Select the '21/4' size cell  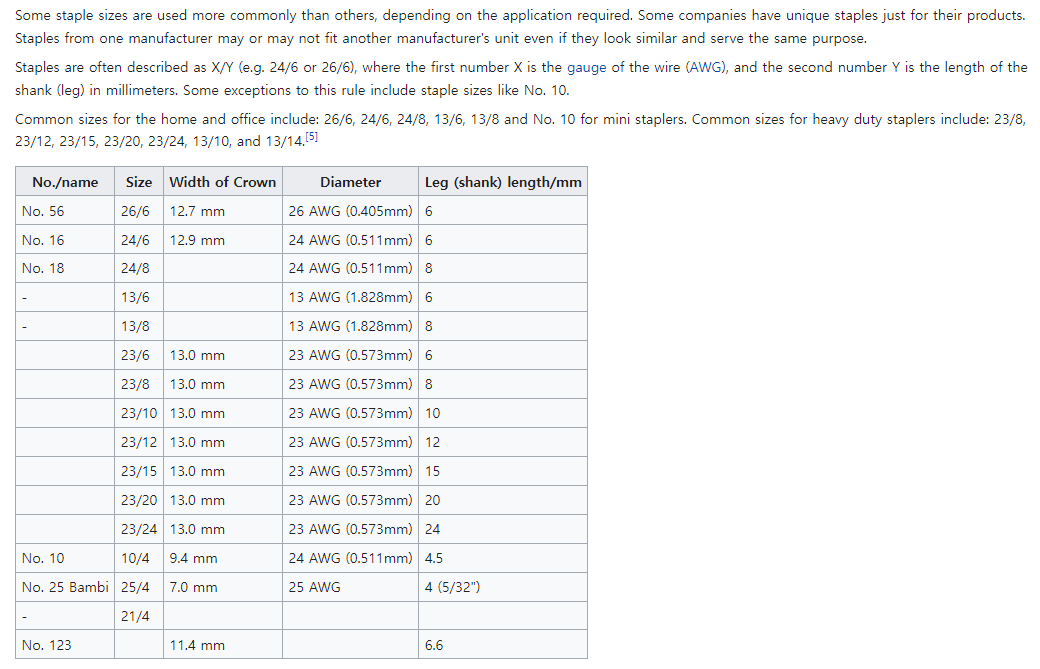(x=135, y=616)
